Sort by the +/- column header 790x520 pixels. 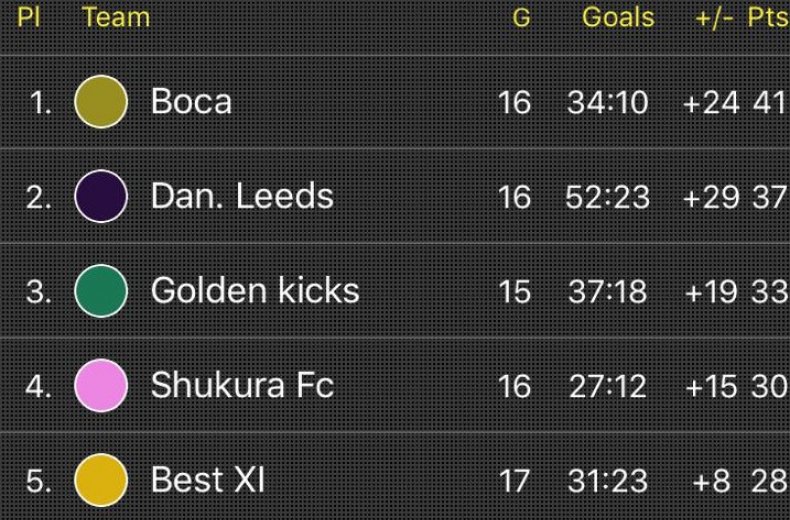click(x=713, y=18)
